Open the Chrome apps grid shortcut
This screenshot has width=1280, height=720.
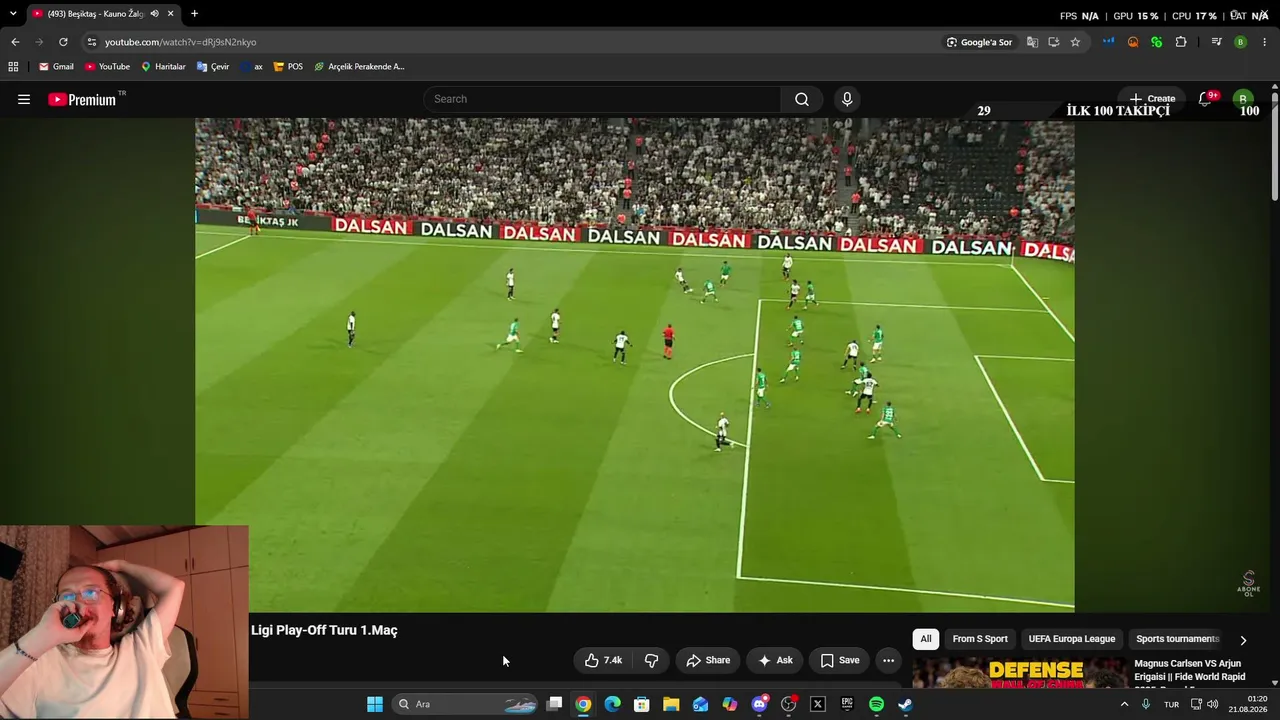13,67
